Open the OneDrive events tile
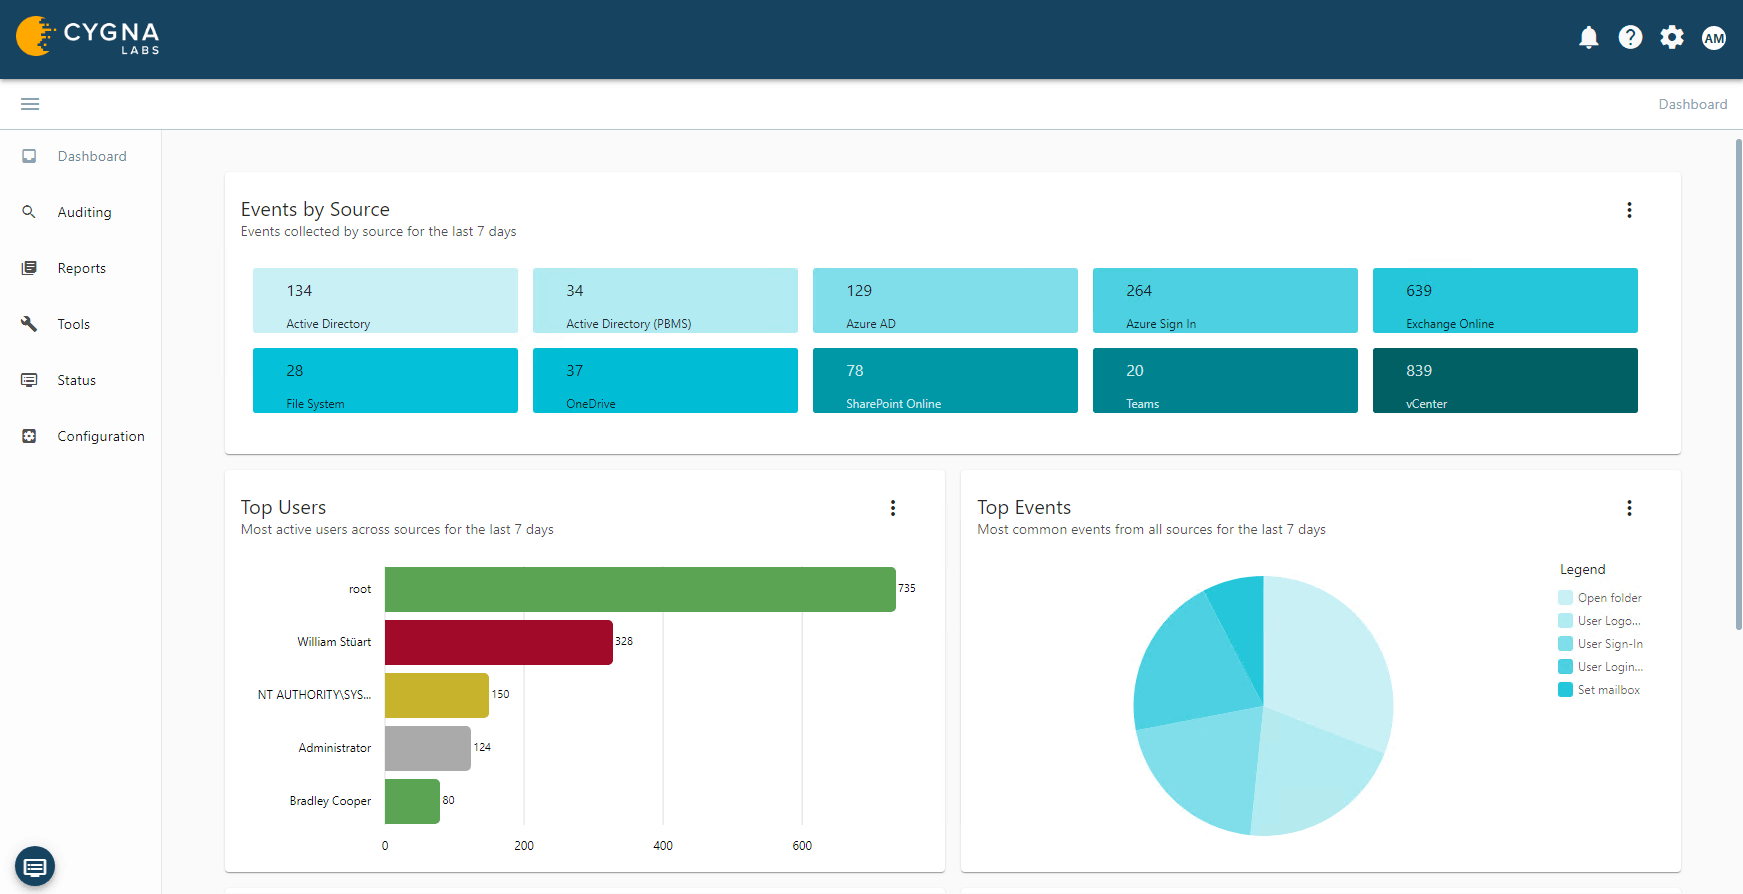Image resolution: width=1743 pixels, height=894 pixels. click(x=665, y=380)
